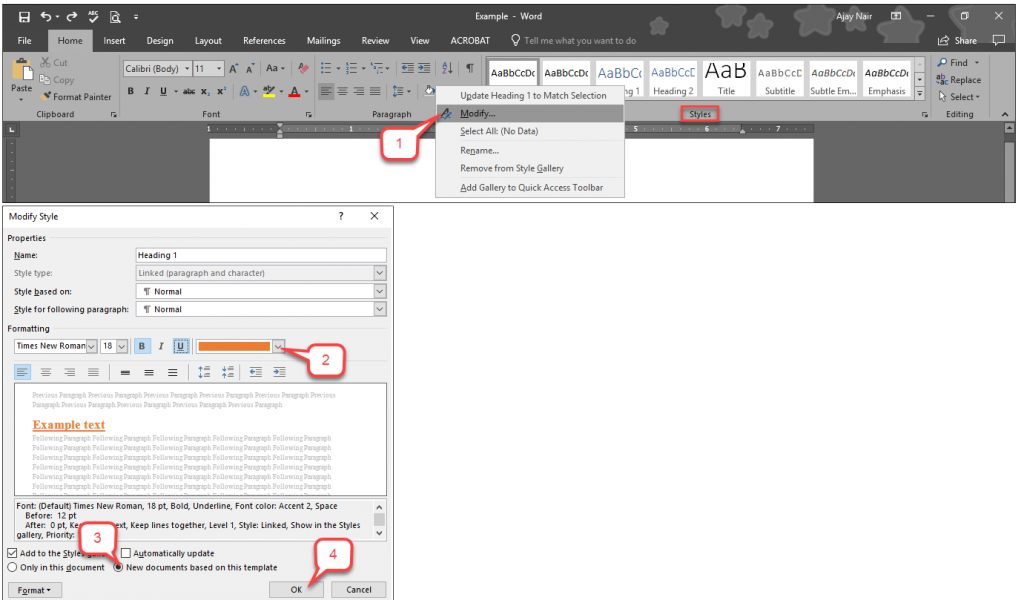The image size is (1024, 600).
Task: Apply the Text Highlight Color
Action: click(x=270, y=91)
